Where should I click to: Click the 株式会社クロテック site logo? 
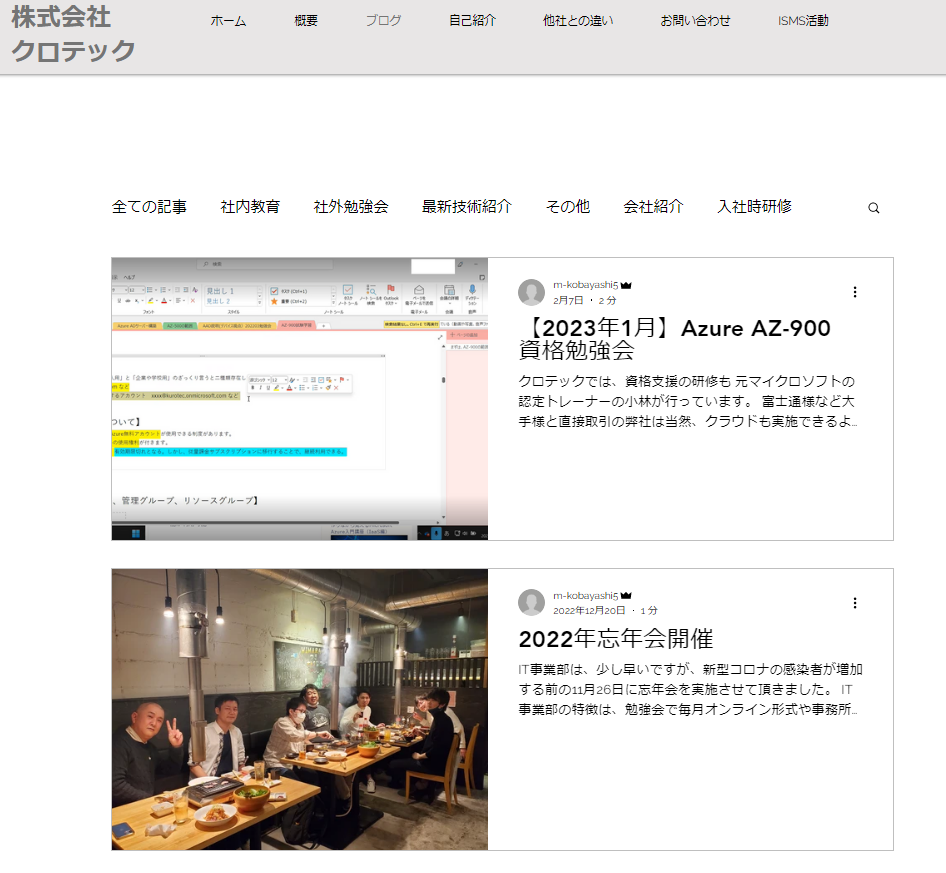73,34
